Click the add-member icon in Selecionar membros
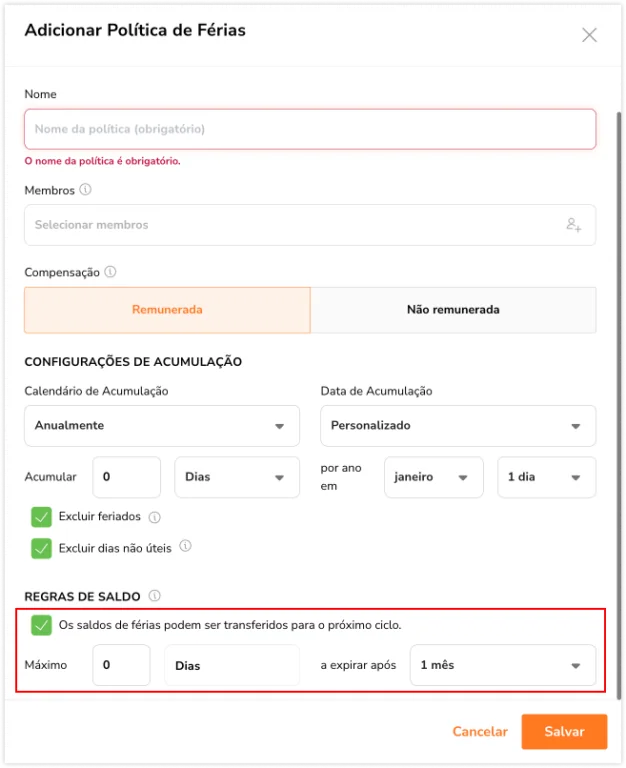This screenshot has width=626, height=768. [574, 225]
